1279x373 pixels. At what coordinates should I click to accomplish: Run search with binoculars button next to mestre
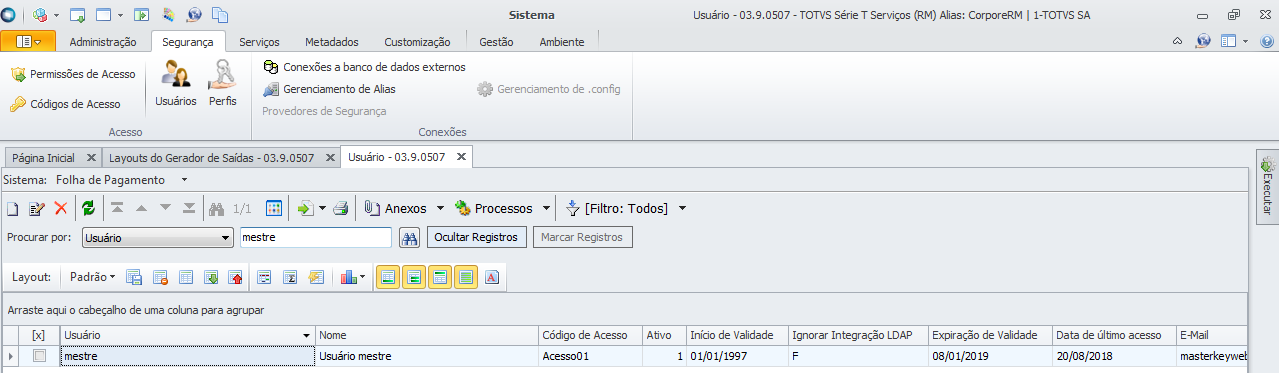pos(409,237)
